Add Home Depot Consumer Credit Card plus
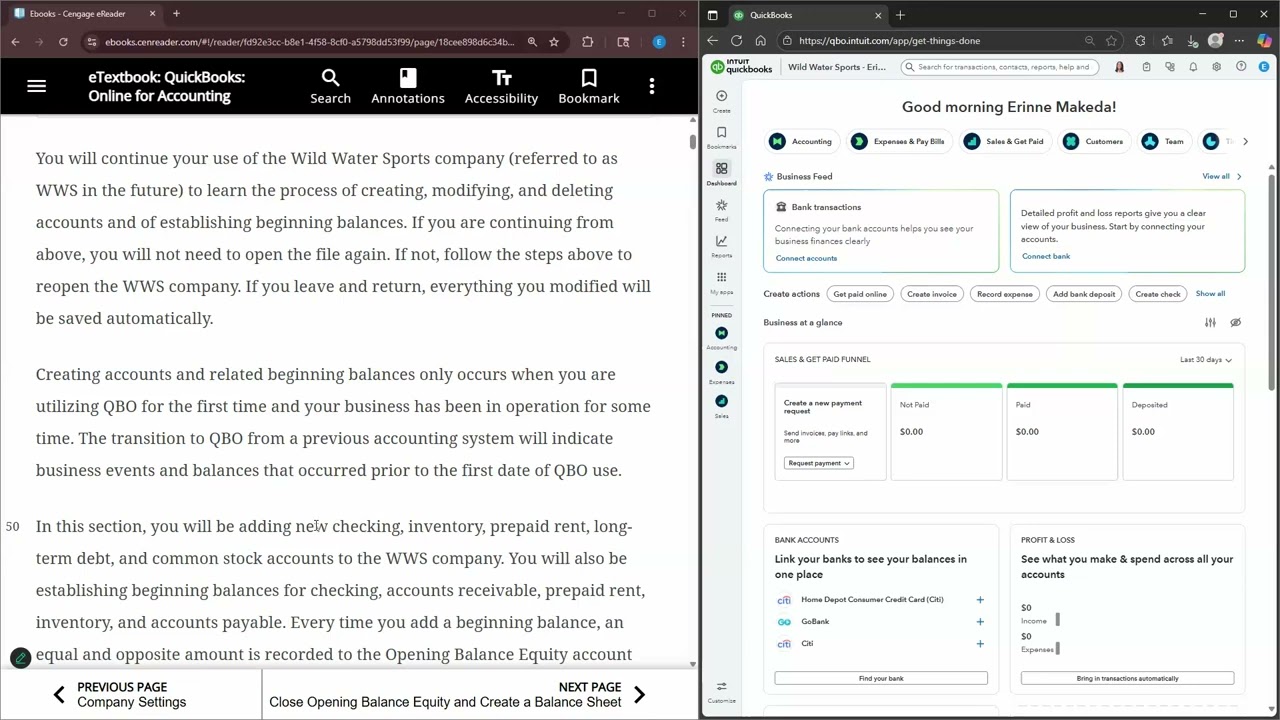The image size is (1280, 720). pyautogui.click(x=980, y=600)
